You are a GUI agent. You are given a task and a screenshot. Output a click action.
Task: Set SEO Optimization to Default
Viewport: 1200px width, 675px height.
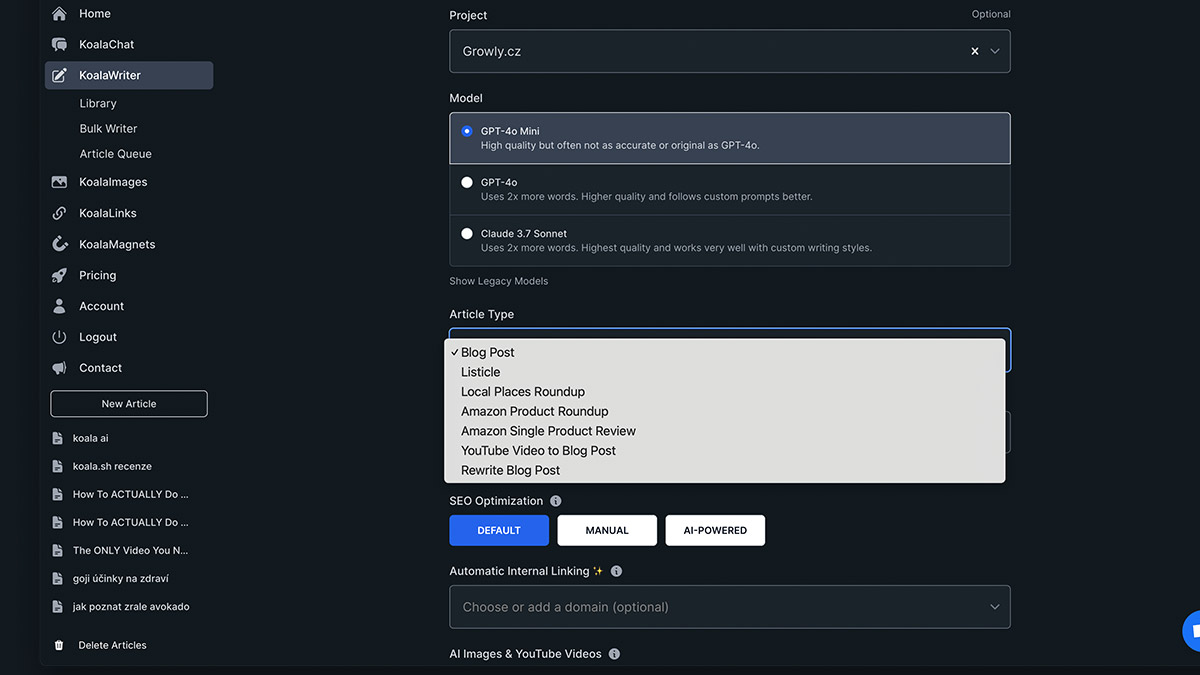click(499, 530)
